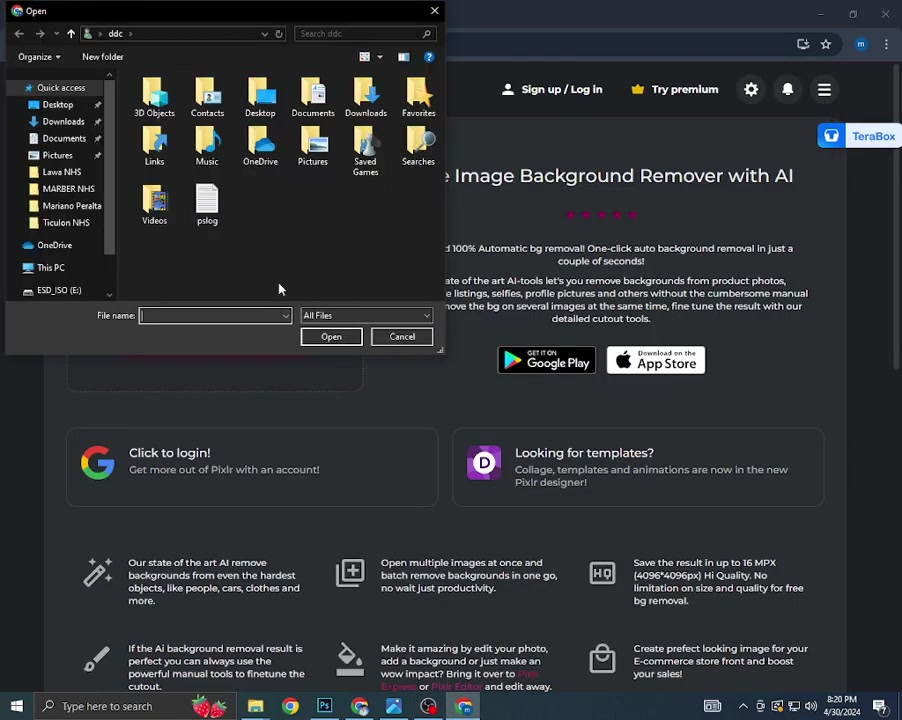Open the Saved Games folder

(x=366, y=151)
